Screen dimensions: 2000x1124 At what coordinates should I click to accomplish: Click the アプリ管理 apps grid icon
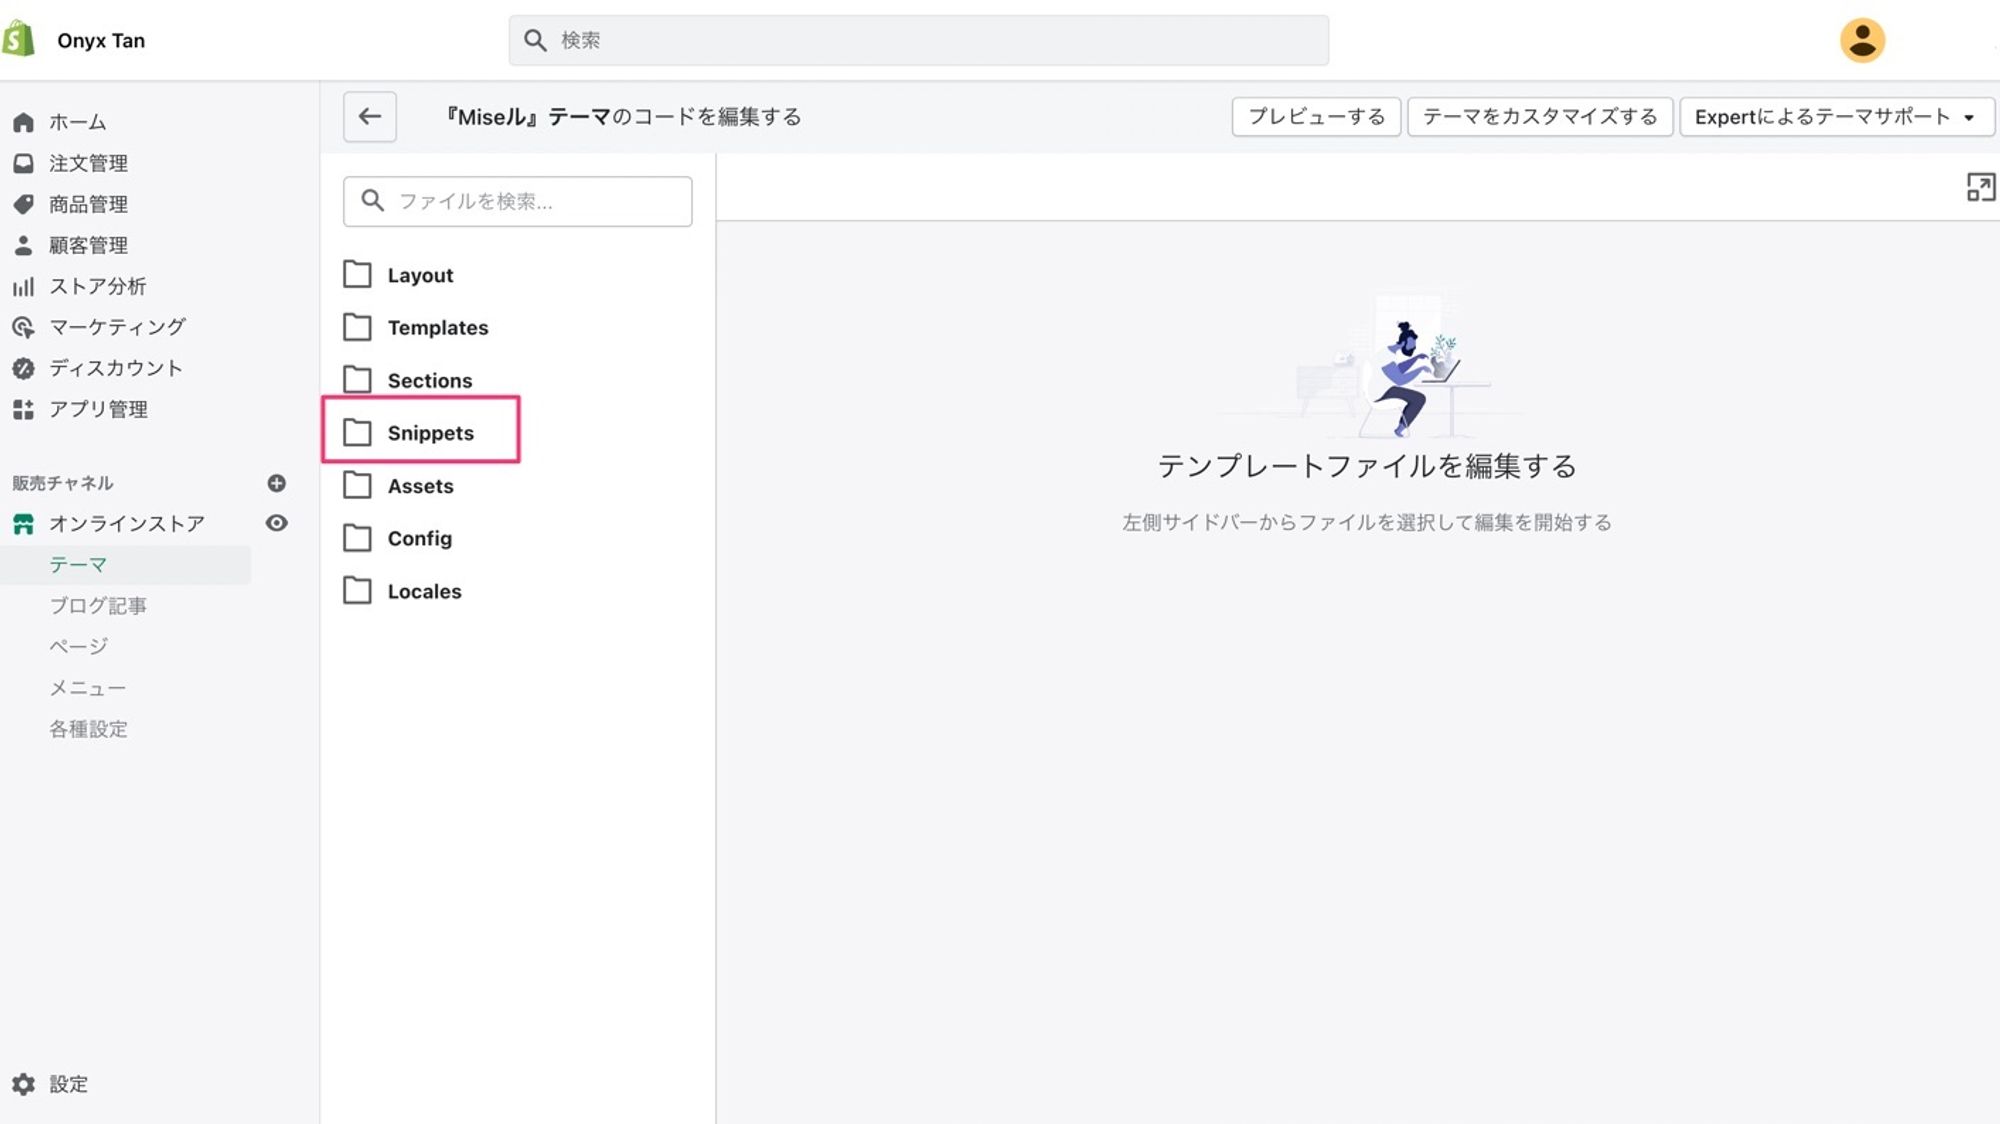(x=23, y=409)
